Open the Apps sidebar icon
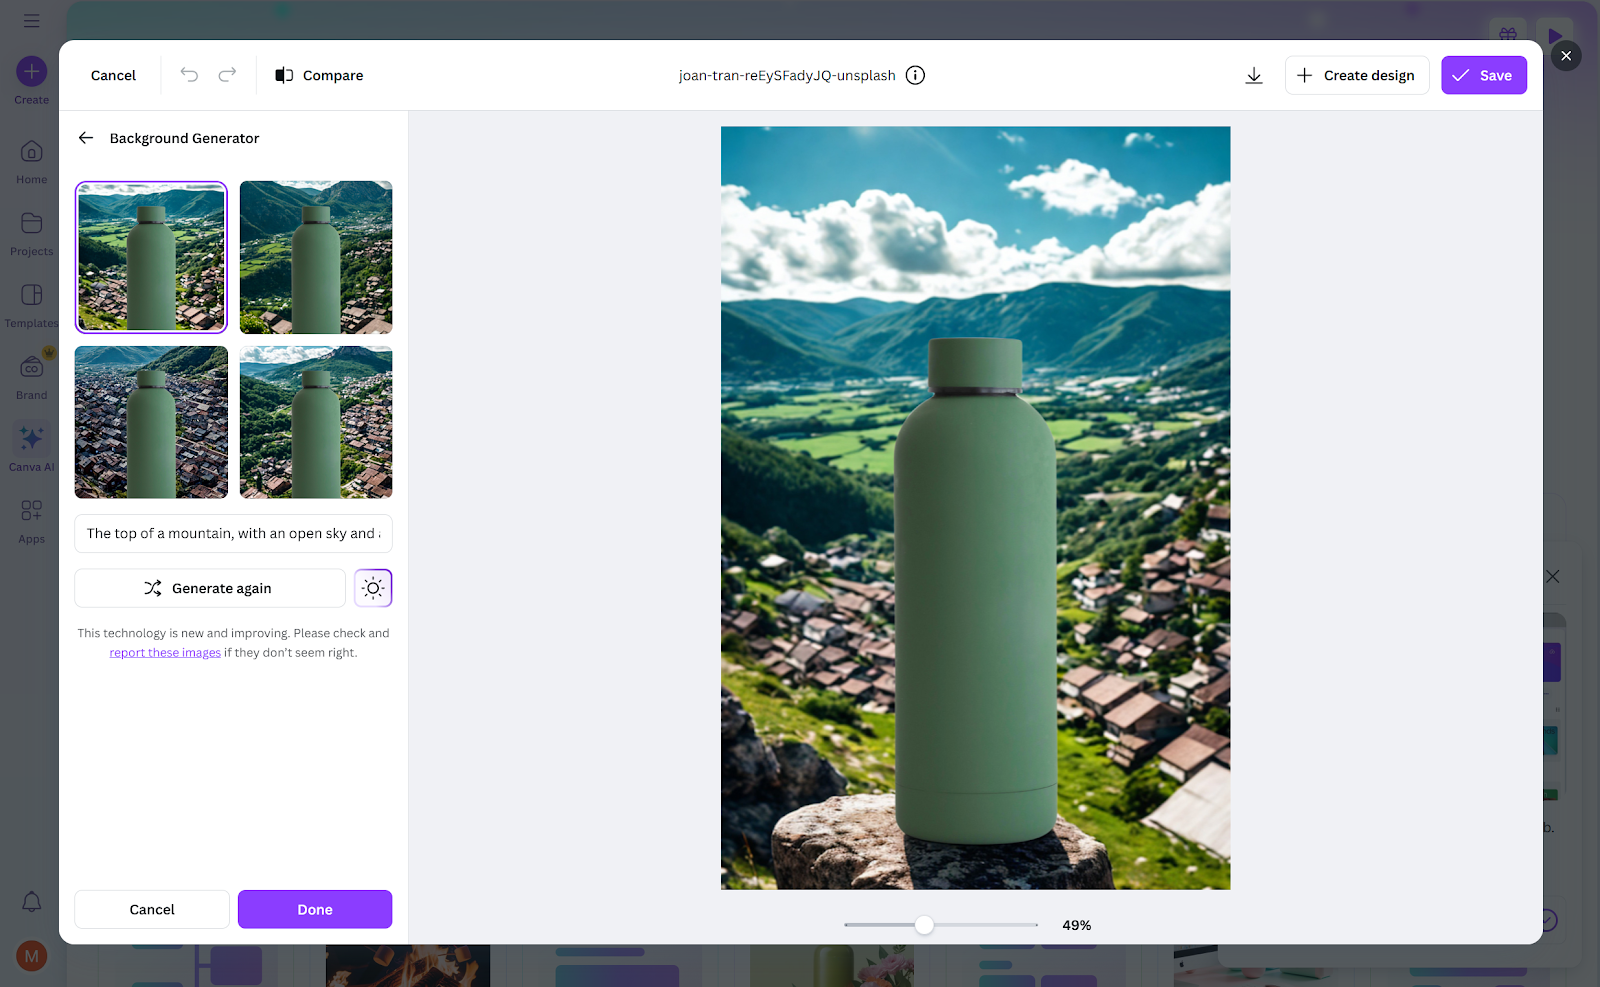Screen dimensions: 1600x987 coord(31,521)
